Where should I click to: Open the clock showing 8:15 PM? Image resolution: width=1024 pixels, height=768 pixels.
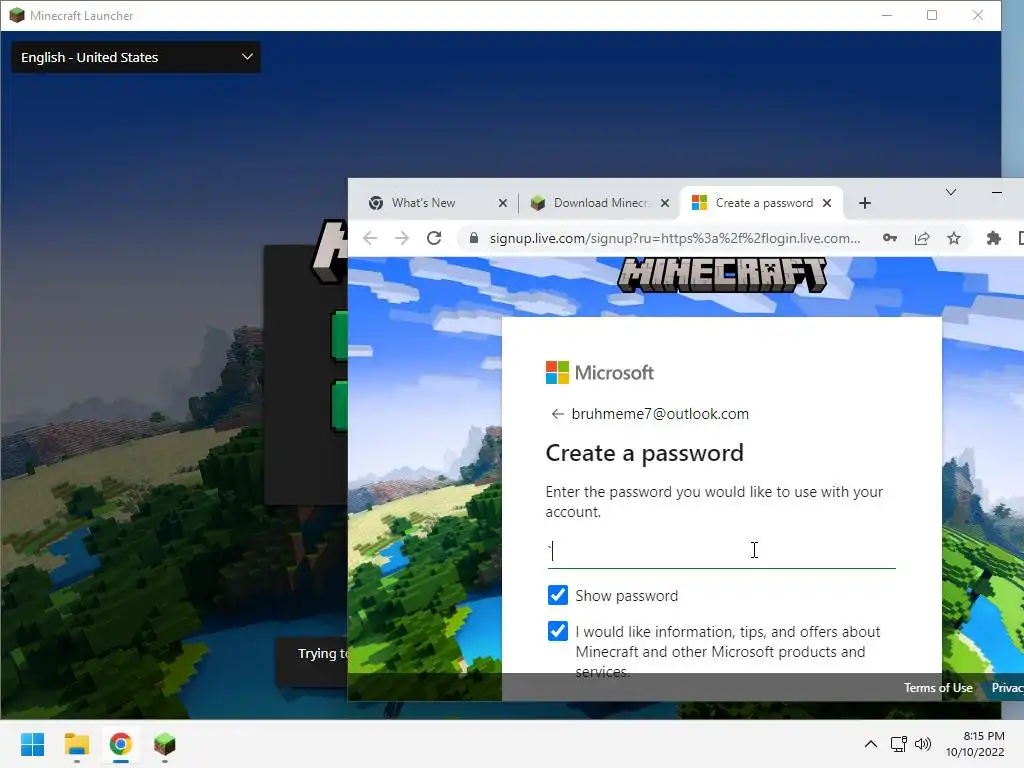point(975,744)
